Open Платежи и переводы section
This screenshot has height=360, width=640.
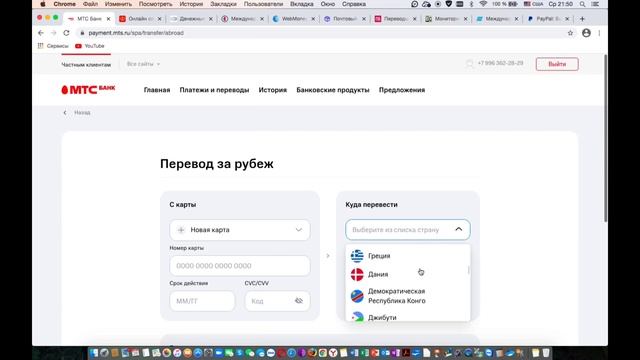pyautogui.click(x=214, y=90)
